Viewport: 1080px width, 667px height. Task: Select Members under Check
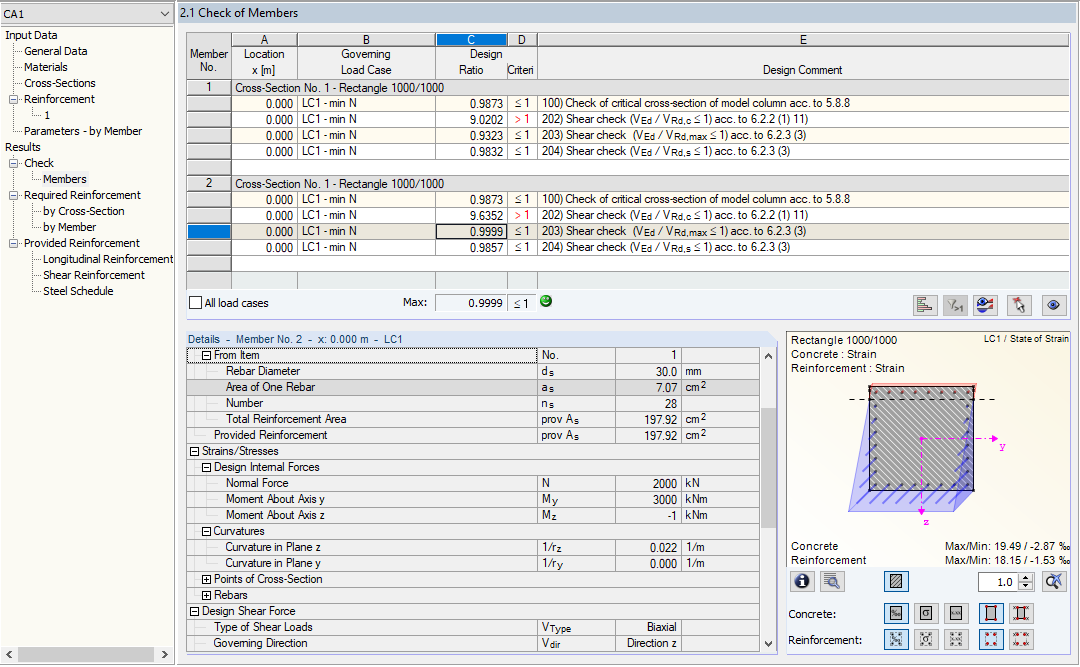click(x=65, y=179)
